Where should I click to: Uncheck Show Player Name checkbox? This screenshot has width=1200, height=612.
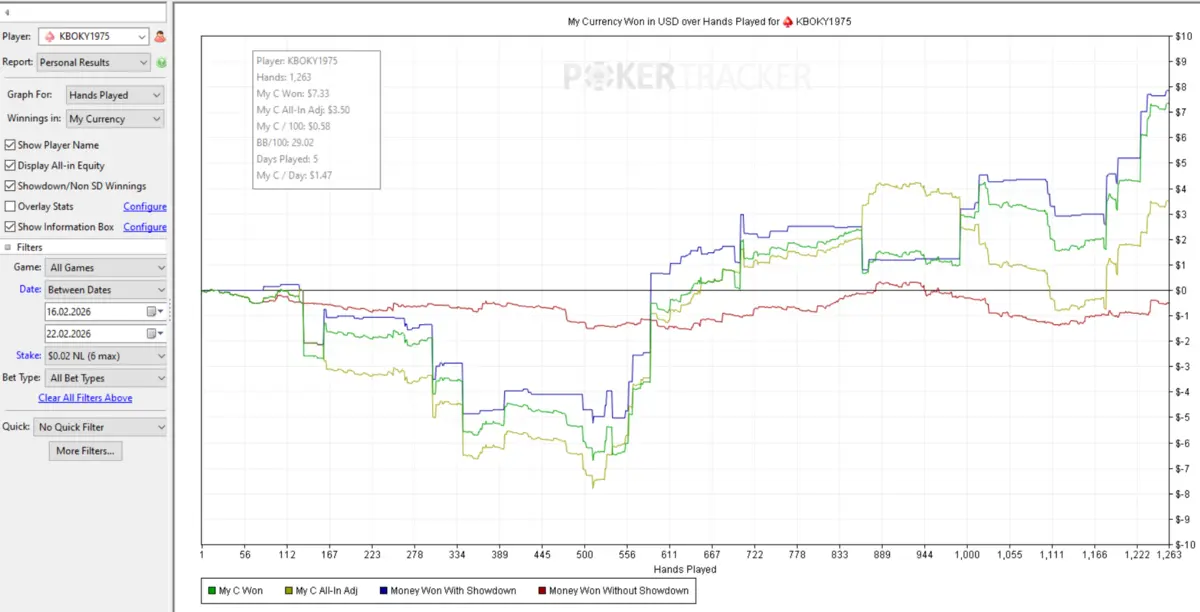[x=10, y=145]
